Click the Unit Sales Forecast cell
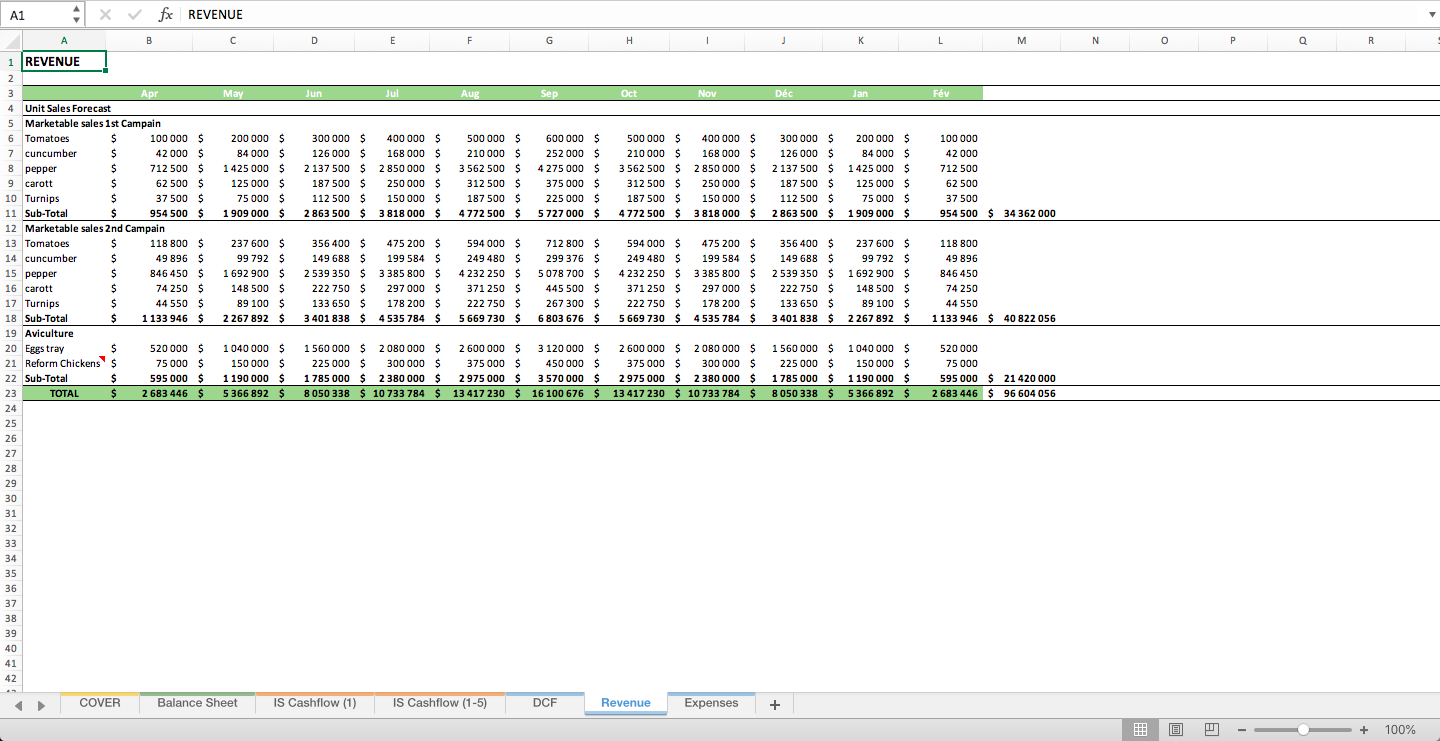Screen dimensions: 1440x741 click(68, 108)
